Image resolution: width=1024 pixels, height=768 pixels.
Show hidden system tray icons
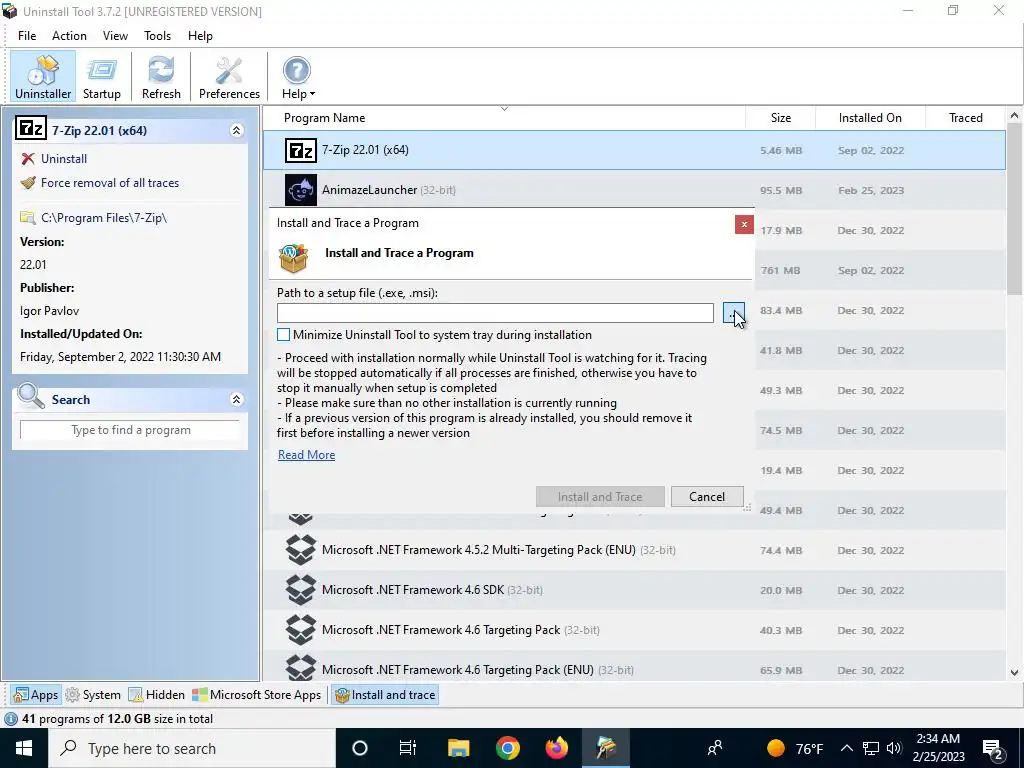(846, 748)
